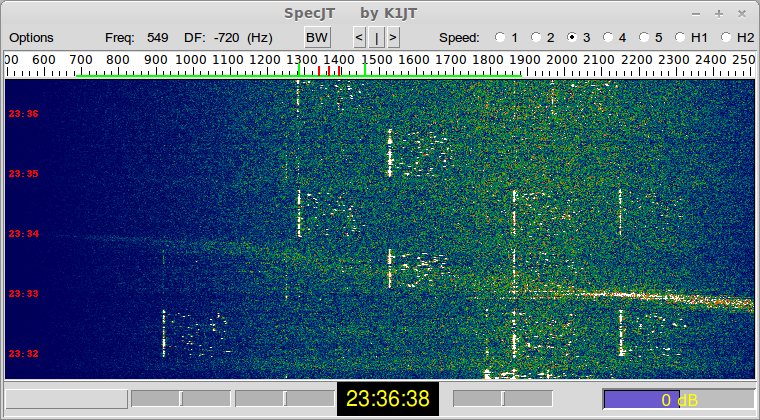
Task: Select Speed H2 radio button
Action: (726, 37)
